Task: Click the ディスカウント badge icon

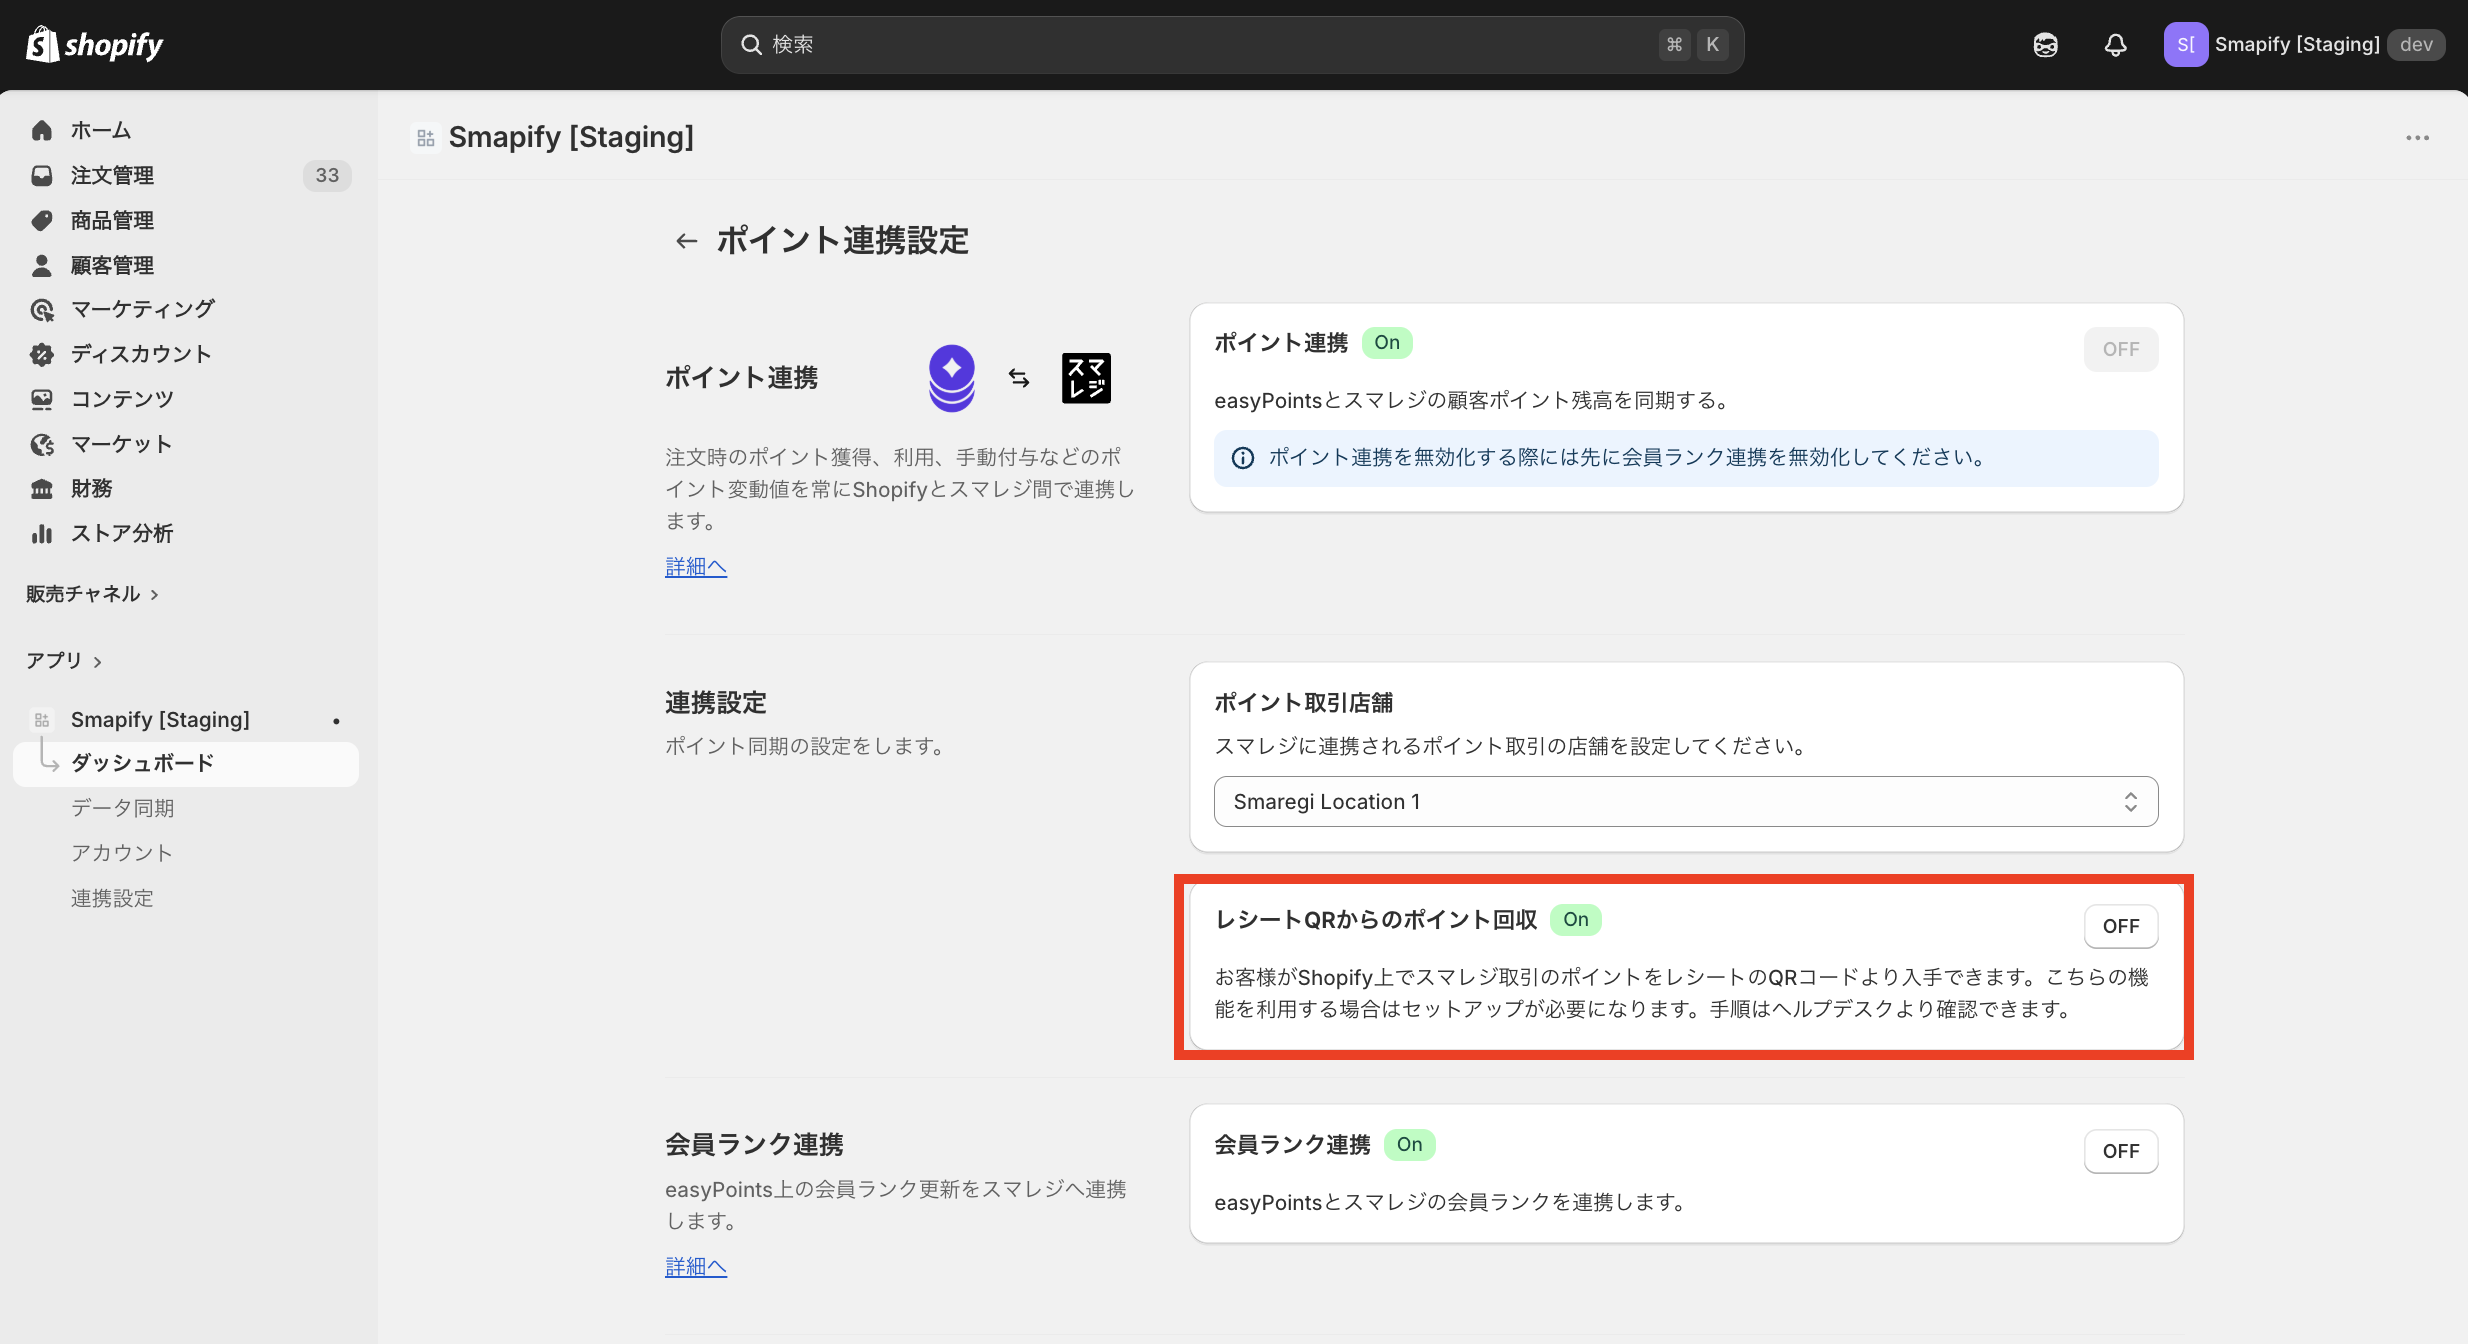Action: (x=42, y=354)
